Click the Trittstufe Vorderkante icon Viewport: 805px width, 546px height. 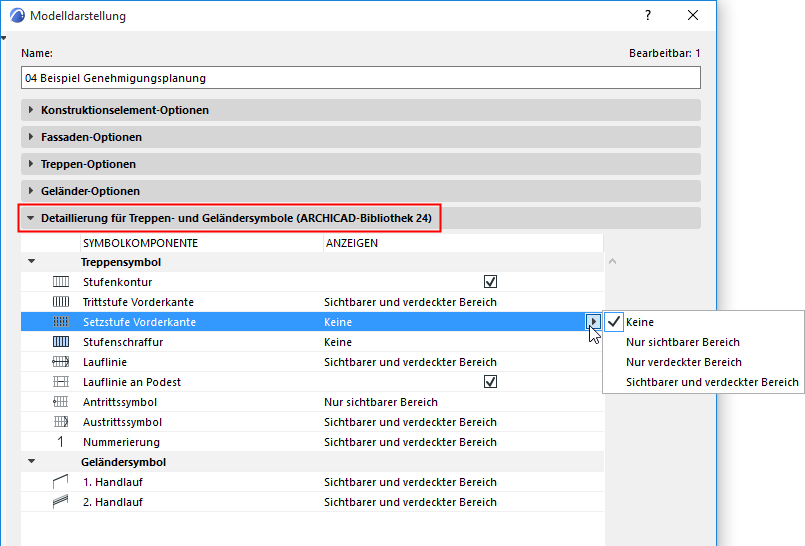(60, 302)
